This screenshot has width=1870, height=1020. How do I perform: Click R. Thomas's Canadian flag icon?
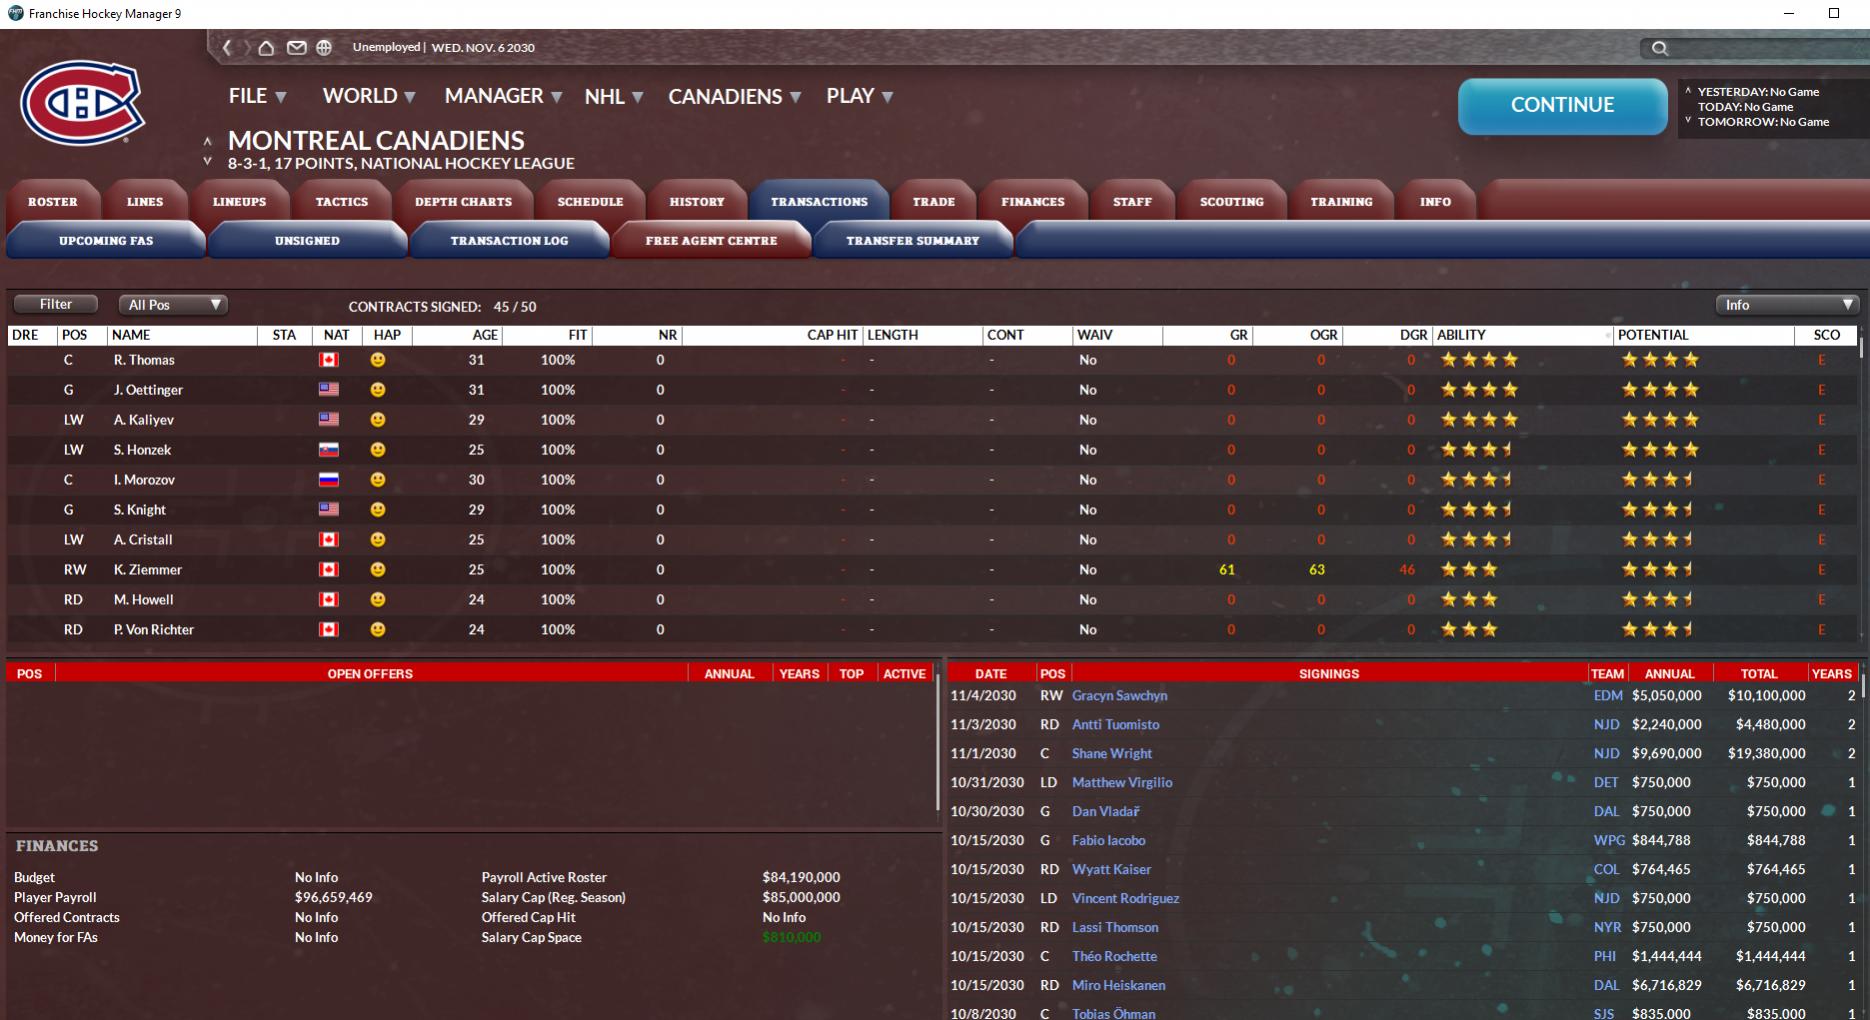click(x=329, y=360)
